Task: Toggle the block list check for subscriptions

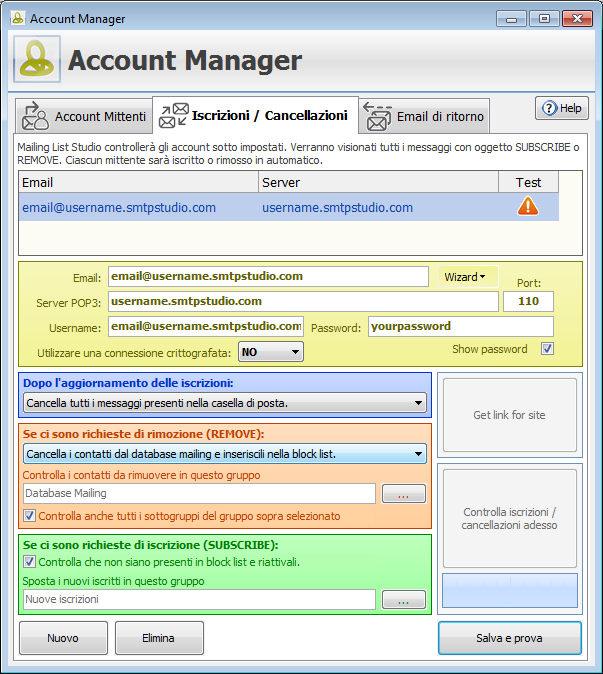Action: pos(29,562)
